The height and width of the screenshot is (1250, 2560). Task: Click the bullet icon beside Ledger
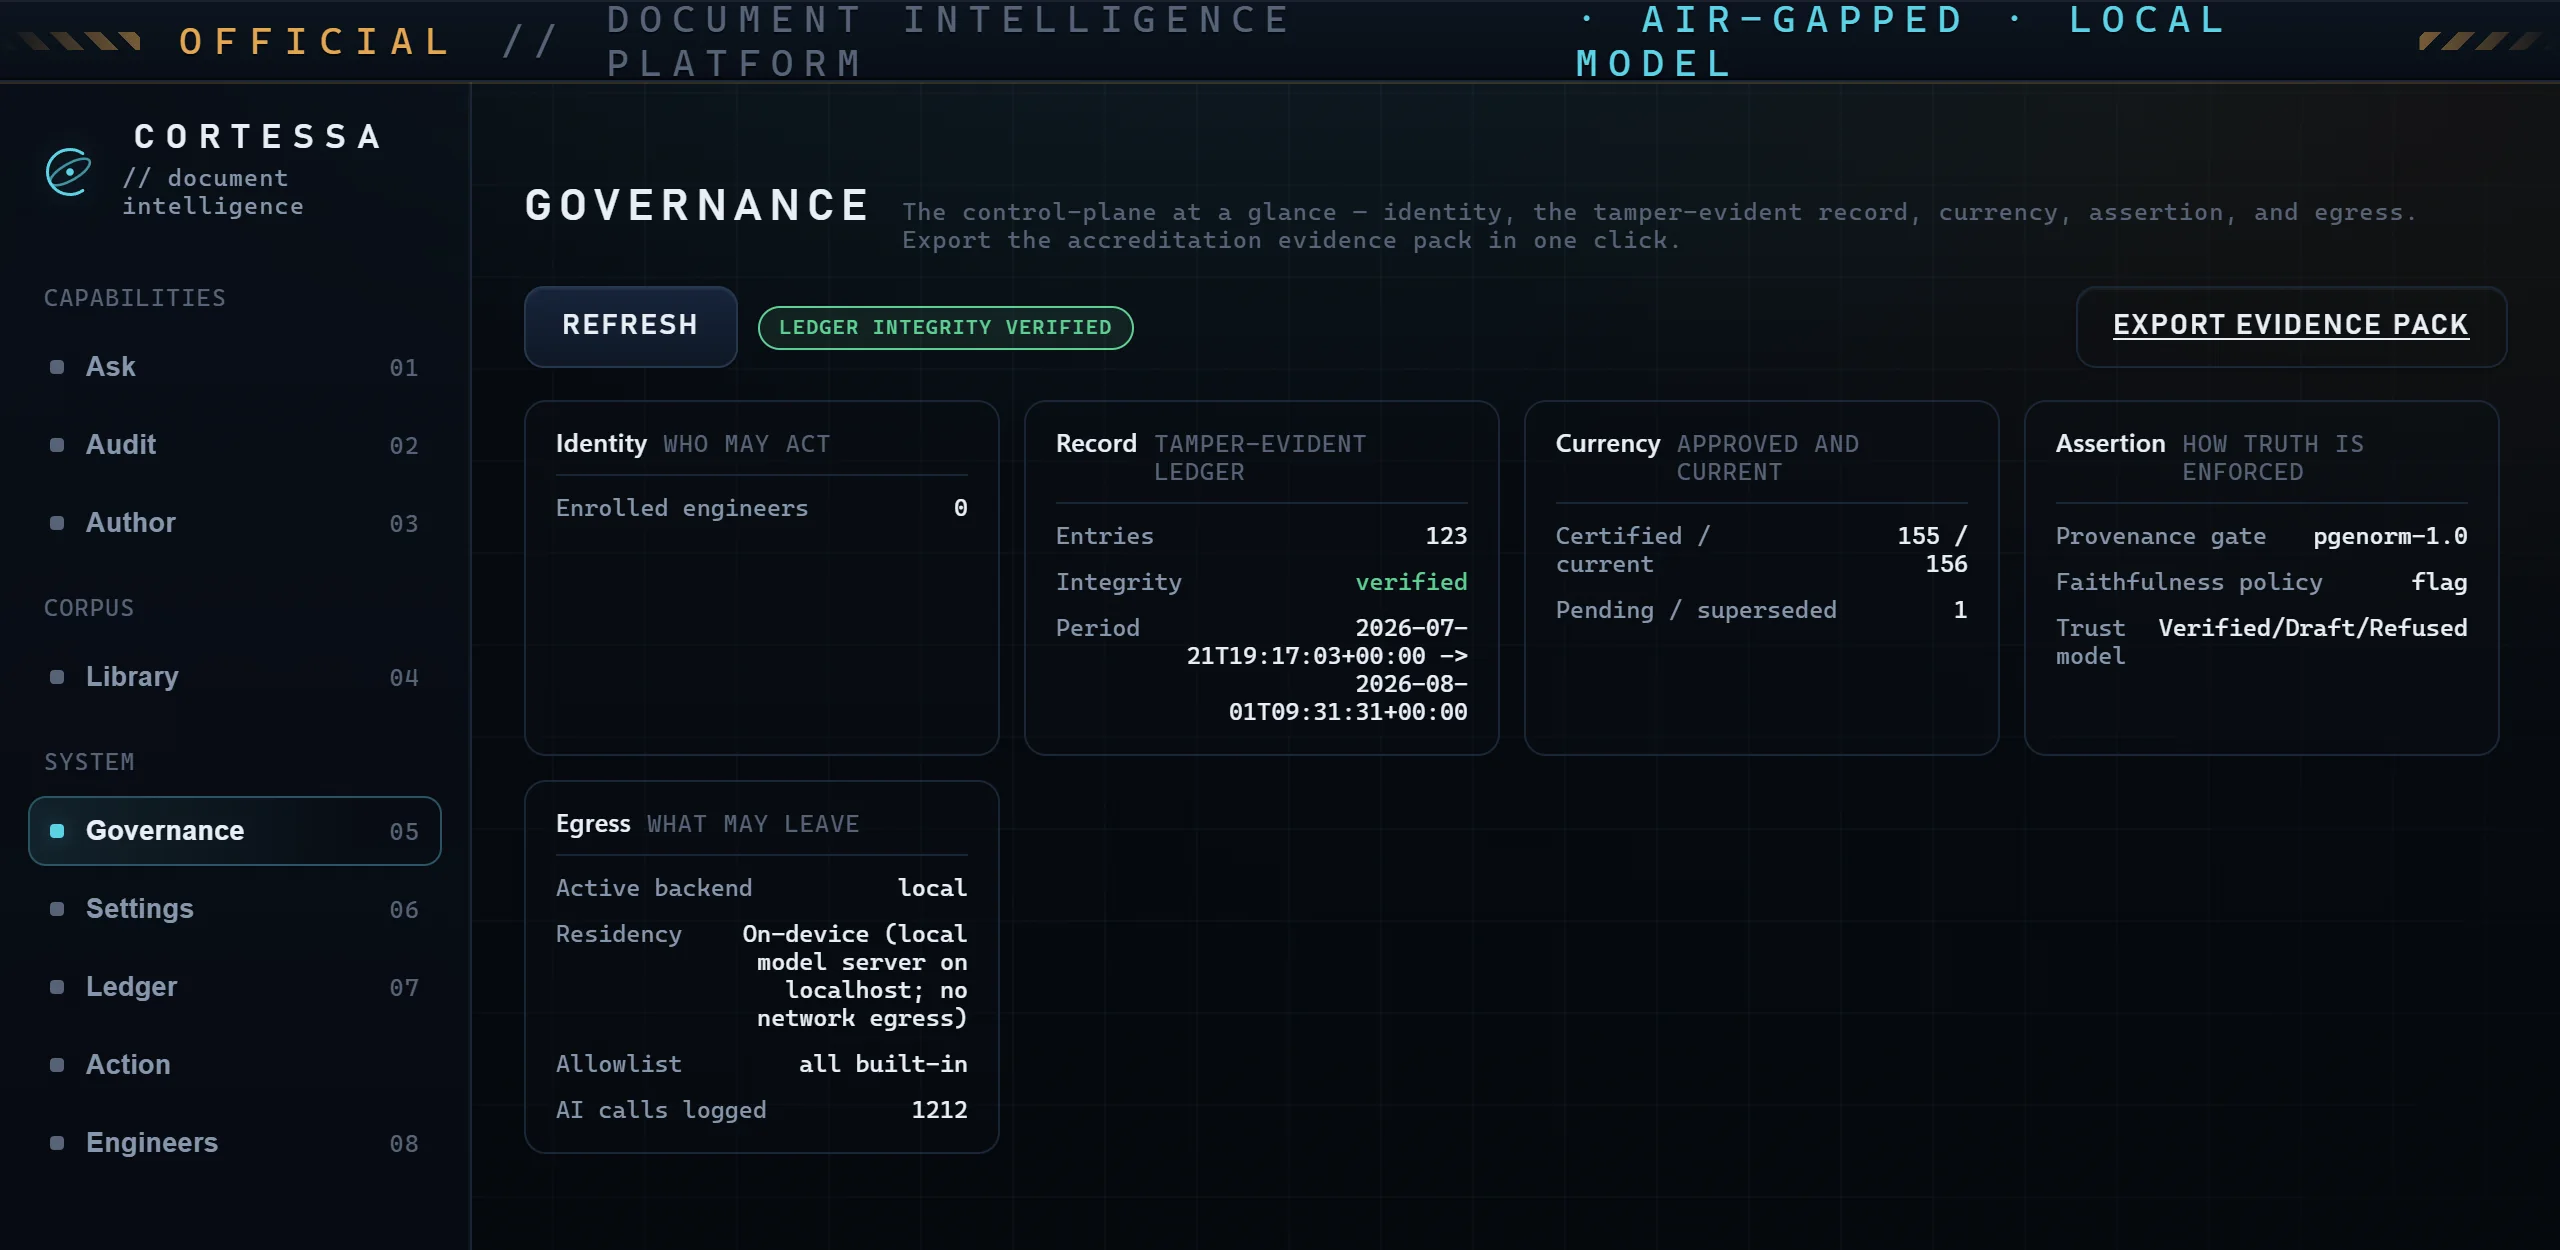(x=57, y=987)
